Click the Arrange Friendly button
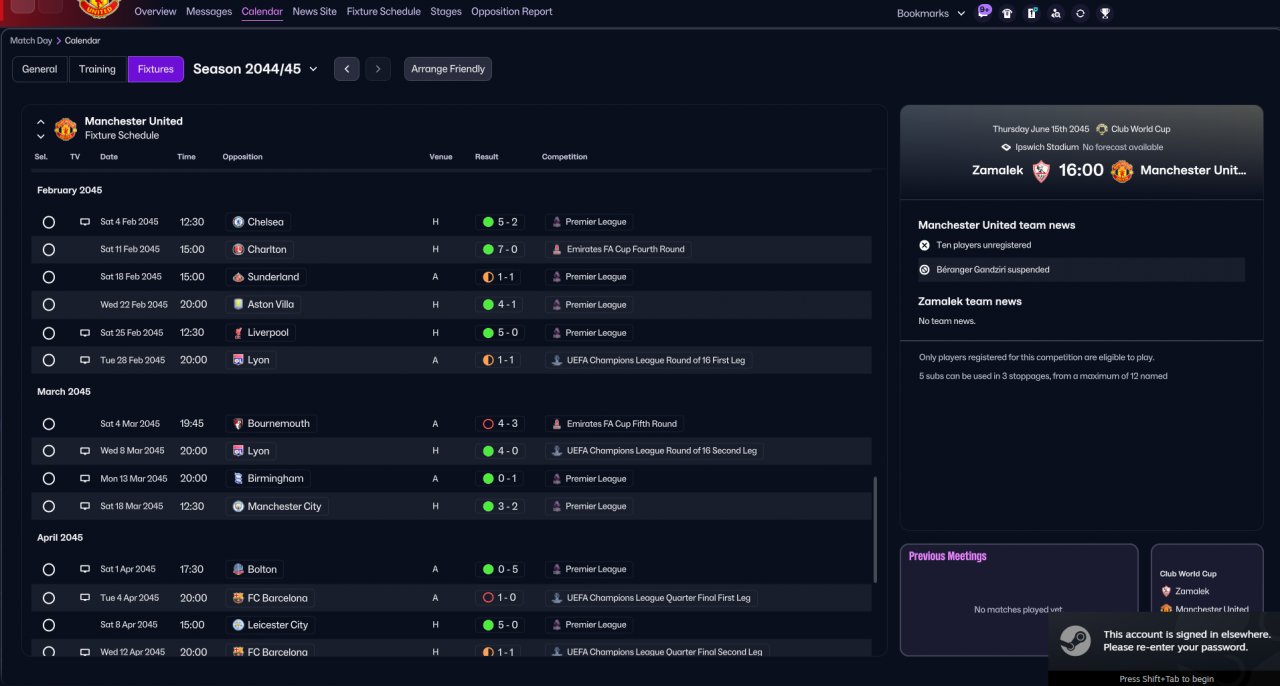Image resolution: width=1280 pixels, height=686 pixels. [448, 69]
